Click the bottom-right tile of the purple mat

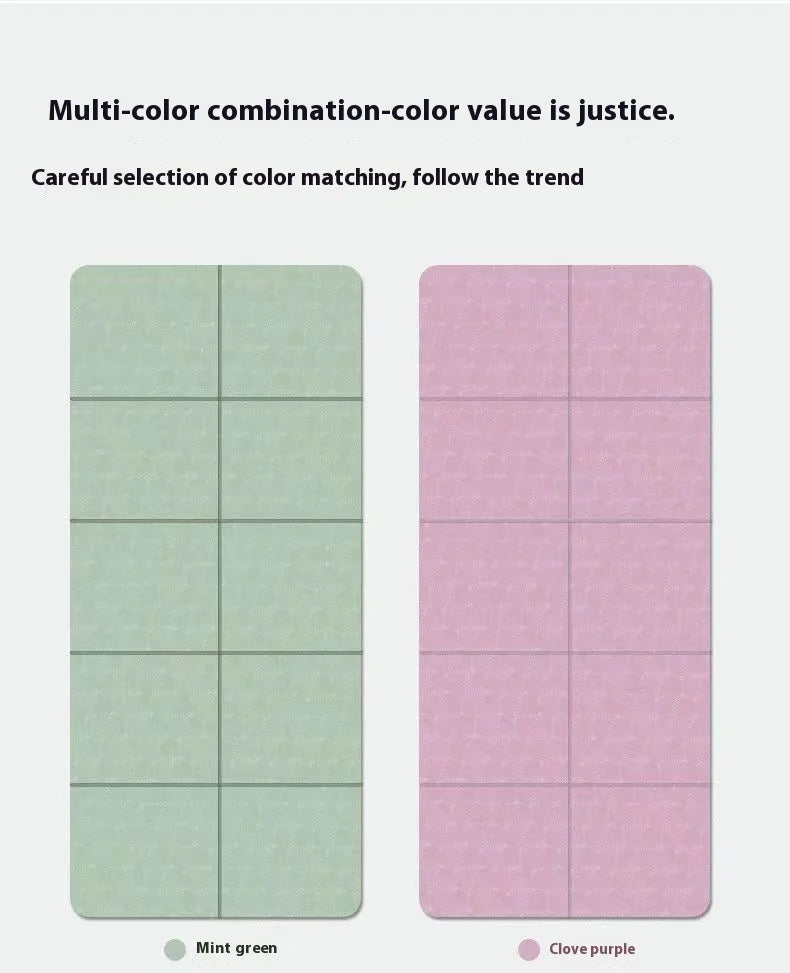click(640, 850)
